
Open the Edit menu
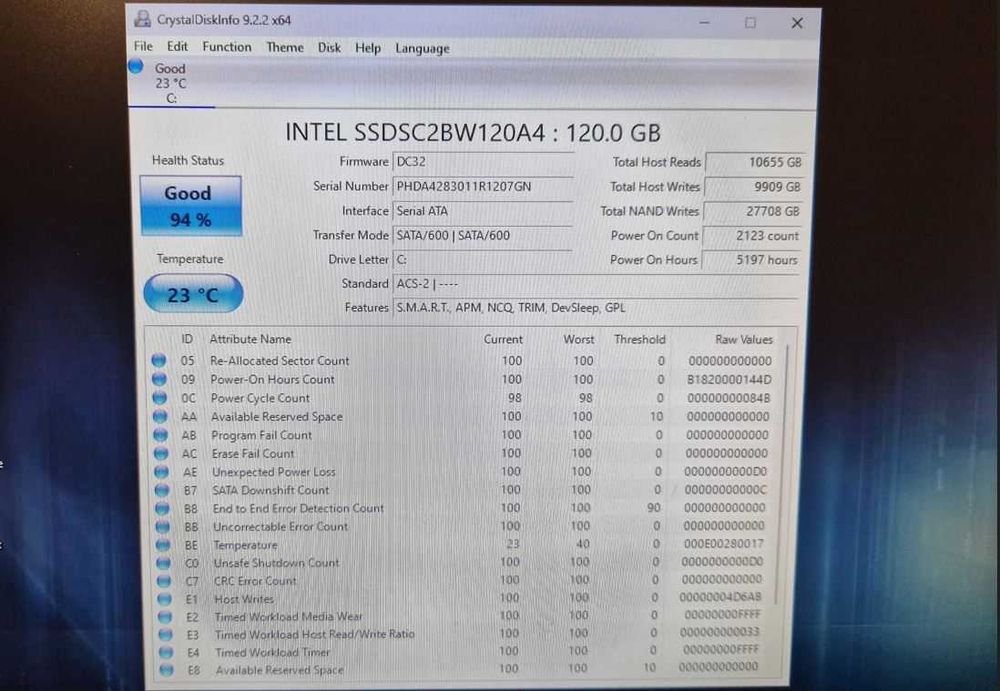pos(177,47)
